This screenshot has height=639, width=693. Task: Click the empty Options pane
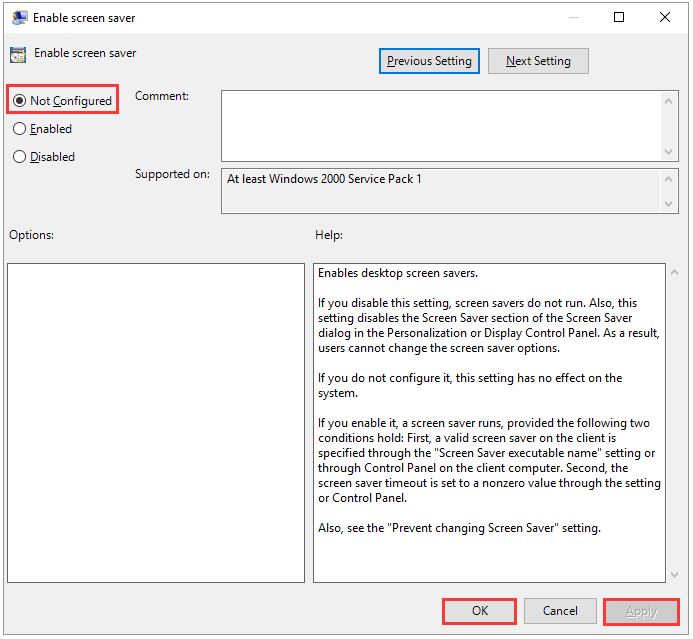click(156, 423)
